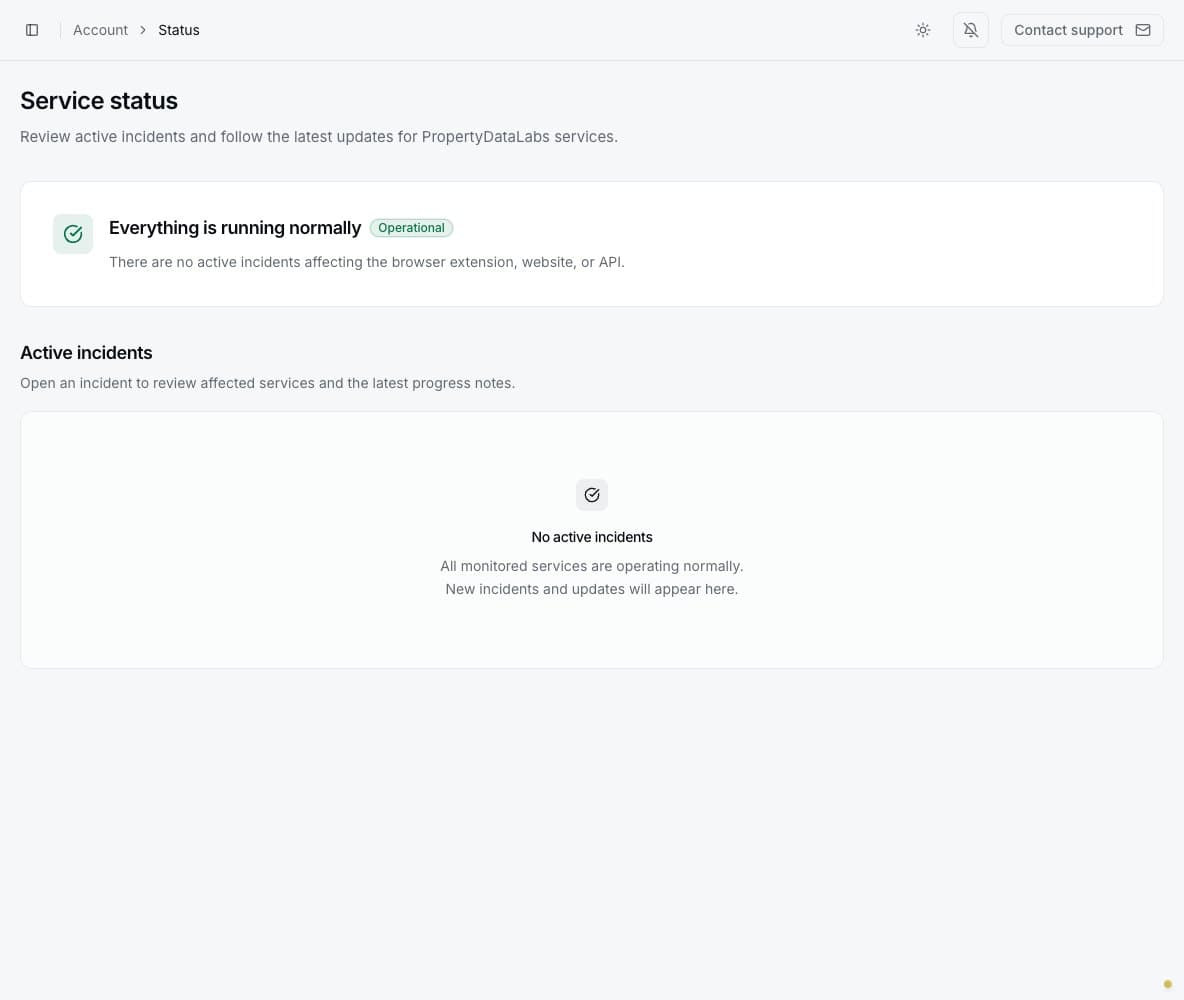Select the Status breadcrumb item
The height and width of the screenshot is (1000, 1184).
(x=179, y=30)
